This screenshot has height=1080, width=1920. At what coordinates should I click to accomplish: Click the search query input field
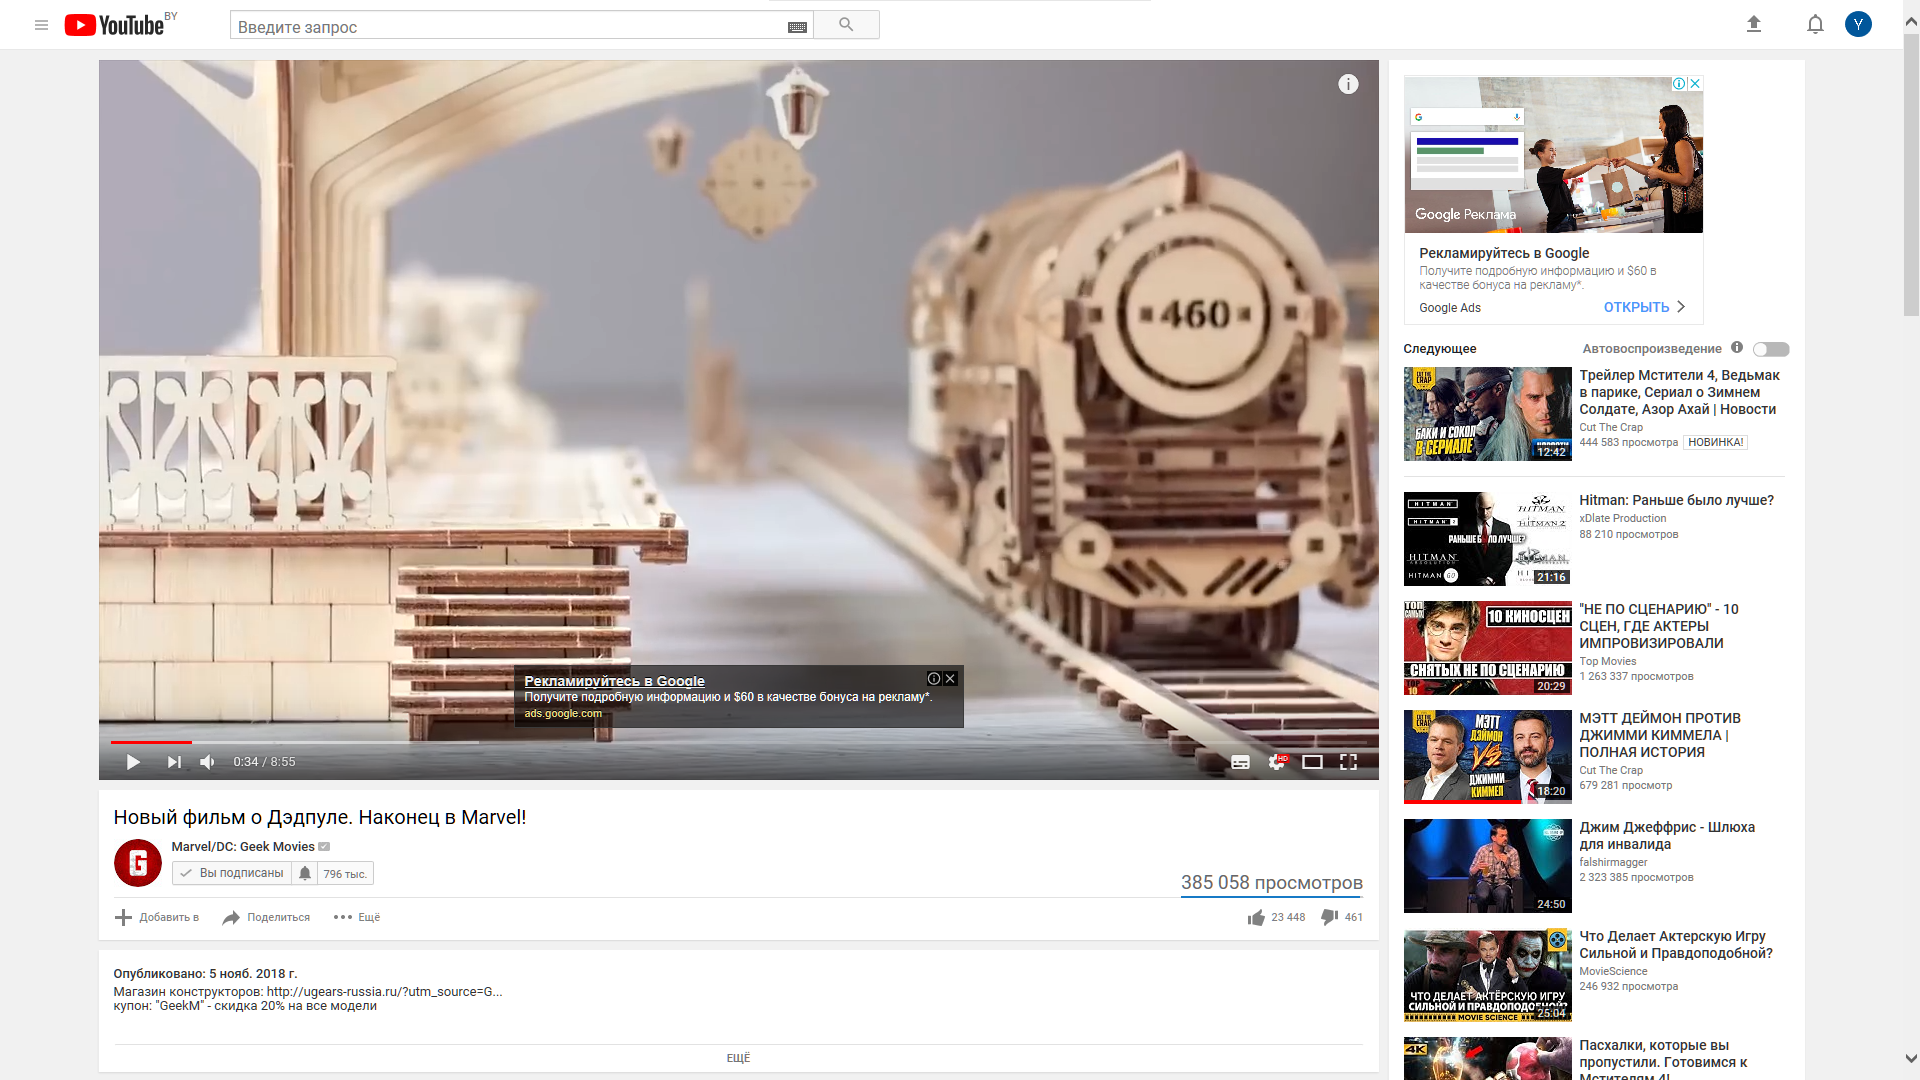510,27
